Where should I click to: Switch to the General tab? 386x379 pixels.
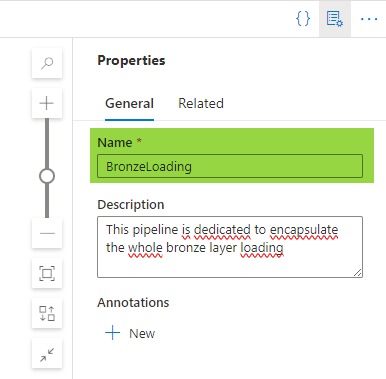tap(129, 103)
